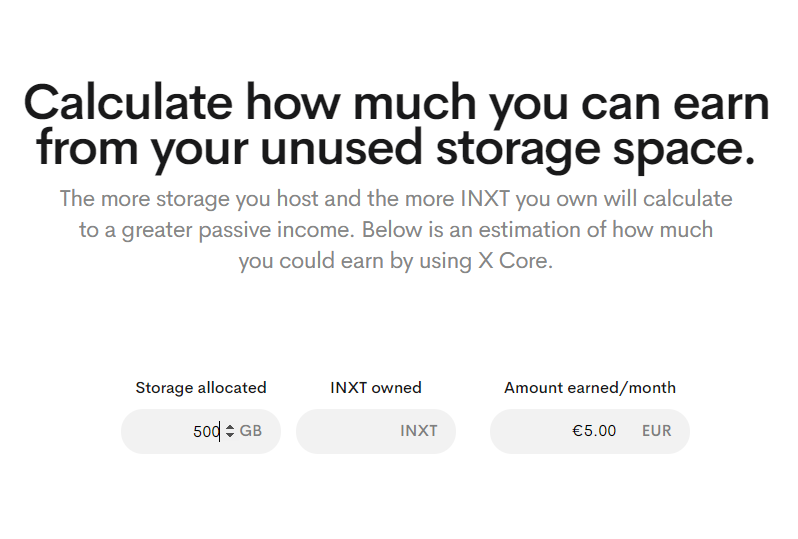
Task: Click the GB unit label
Action: pyautogui.click(x=251, y=431)
